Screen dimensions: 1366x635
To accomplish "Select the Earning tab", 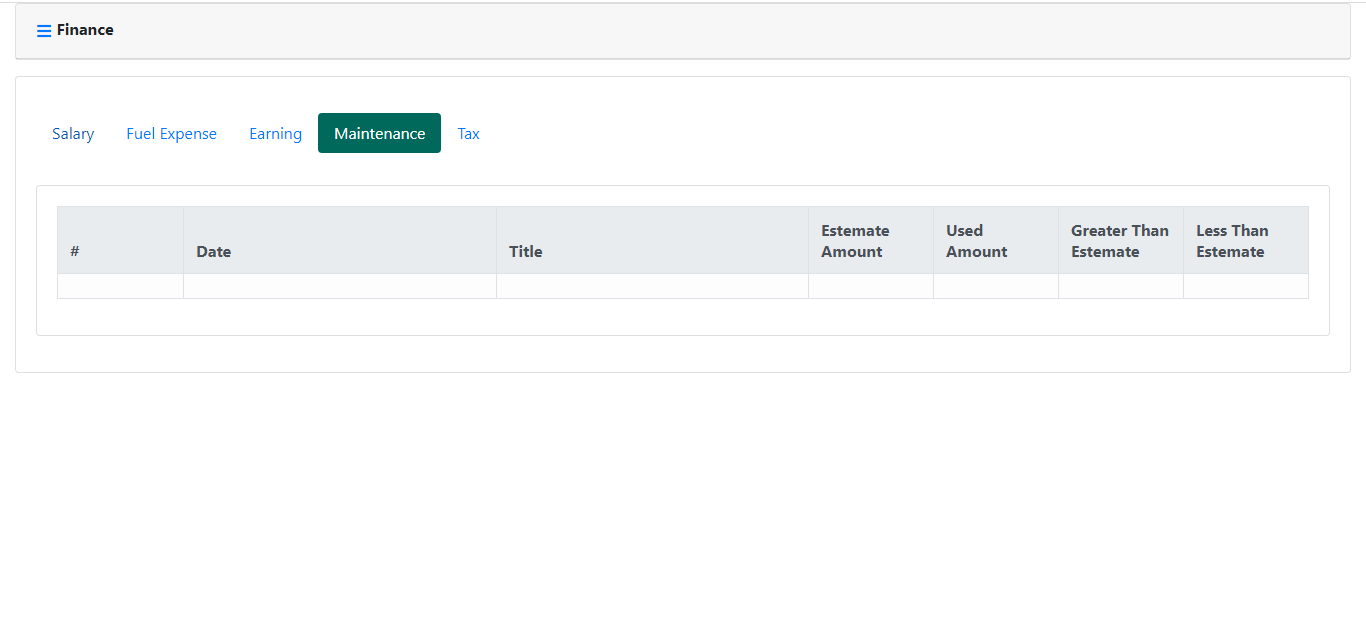I will [x=275, y=133].
